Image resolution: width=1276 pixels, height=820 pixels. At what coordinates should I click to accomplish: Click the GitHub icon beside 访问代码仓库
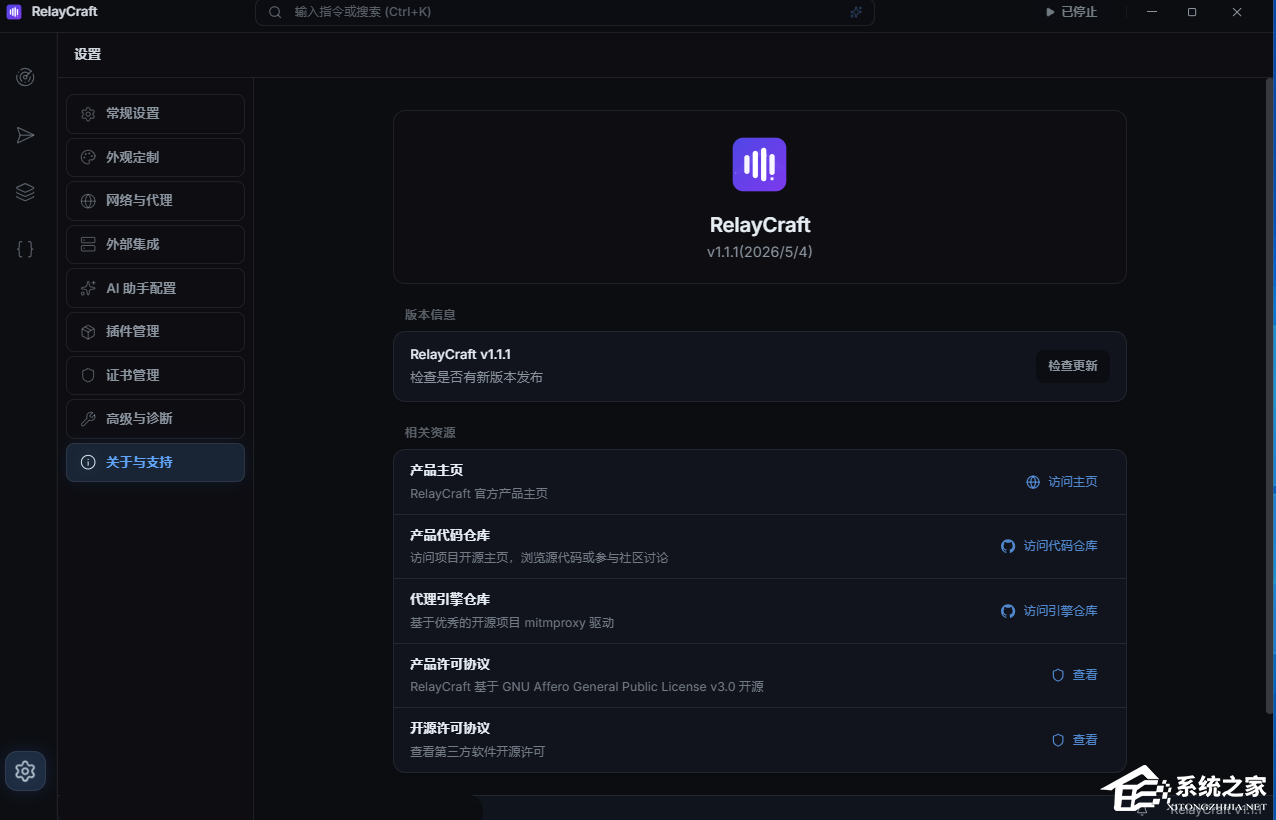1008,546
